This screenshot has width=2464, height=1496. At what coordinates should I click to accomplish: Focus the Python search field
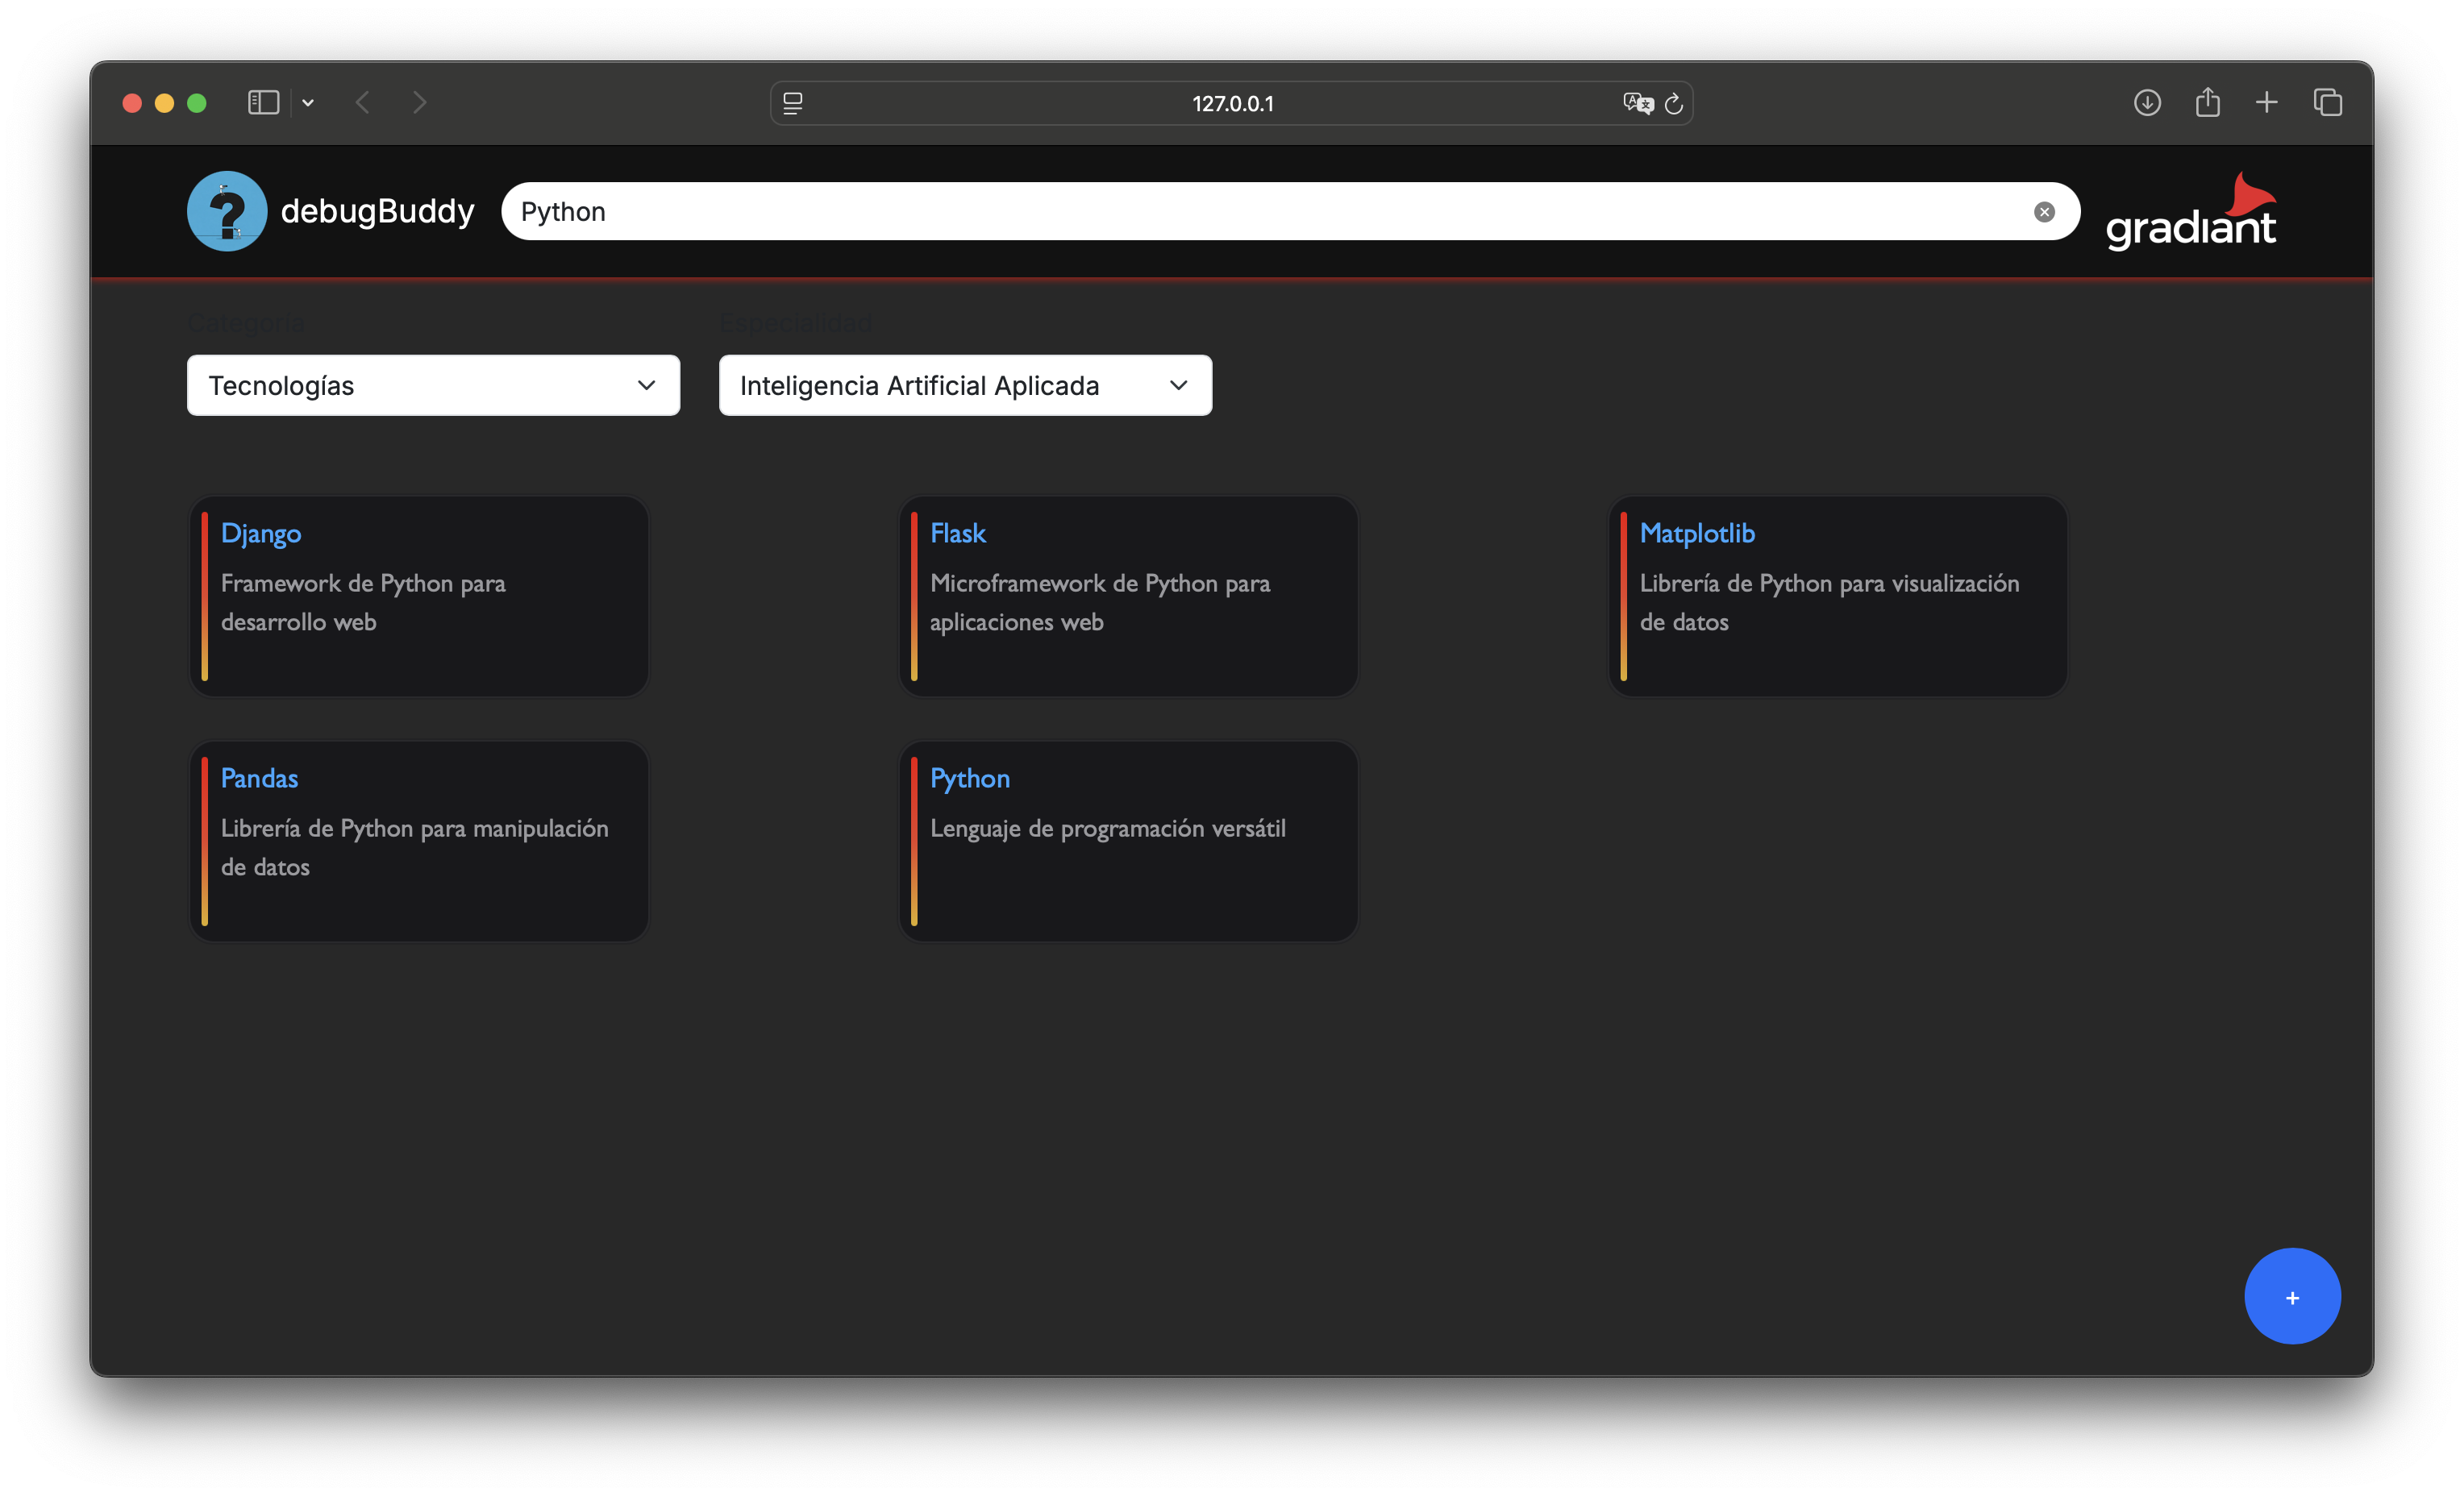[1260, 212]
